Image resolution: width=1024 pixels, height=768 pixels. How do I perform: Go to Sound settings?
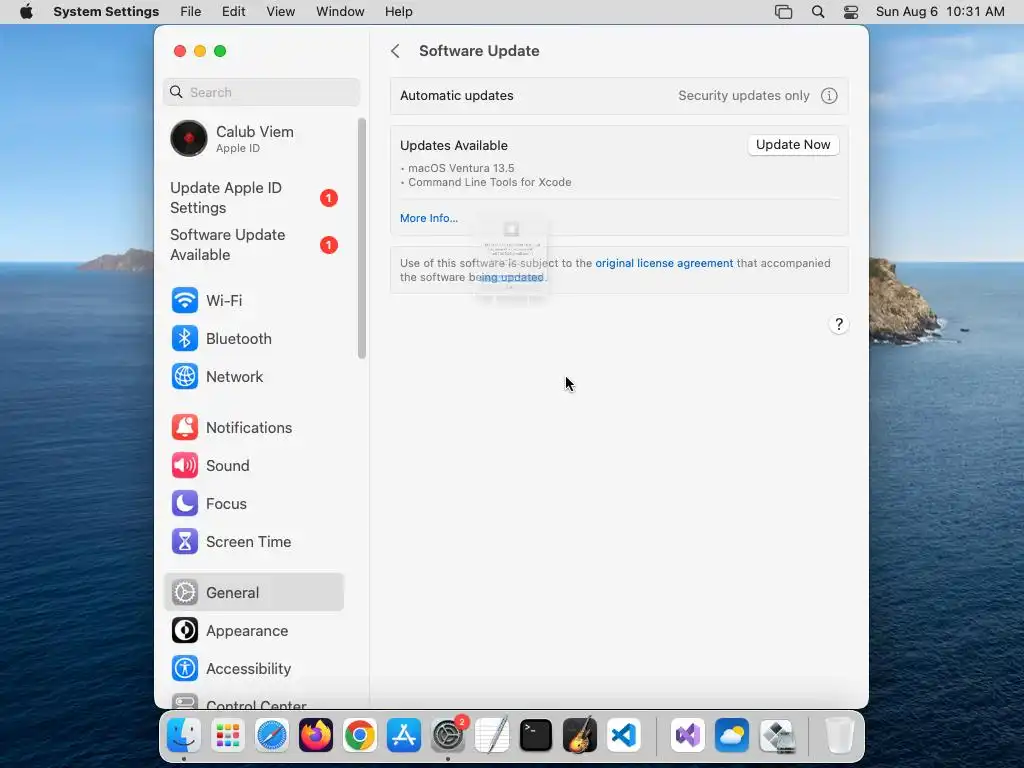coord(253,466)
